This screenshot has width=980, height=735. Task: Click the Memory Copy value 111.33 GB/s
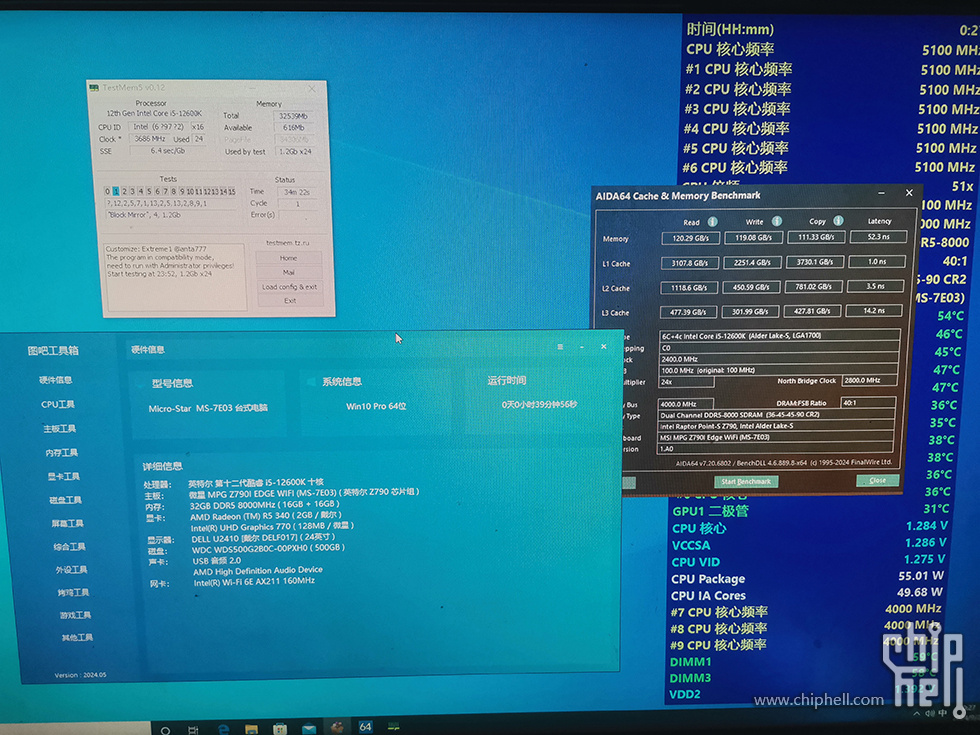[x=816, y=237]
